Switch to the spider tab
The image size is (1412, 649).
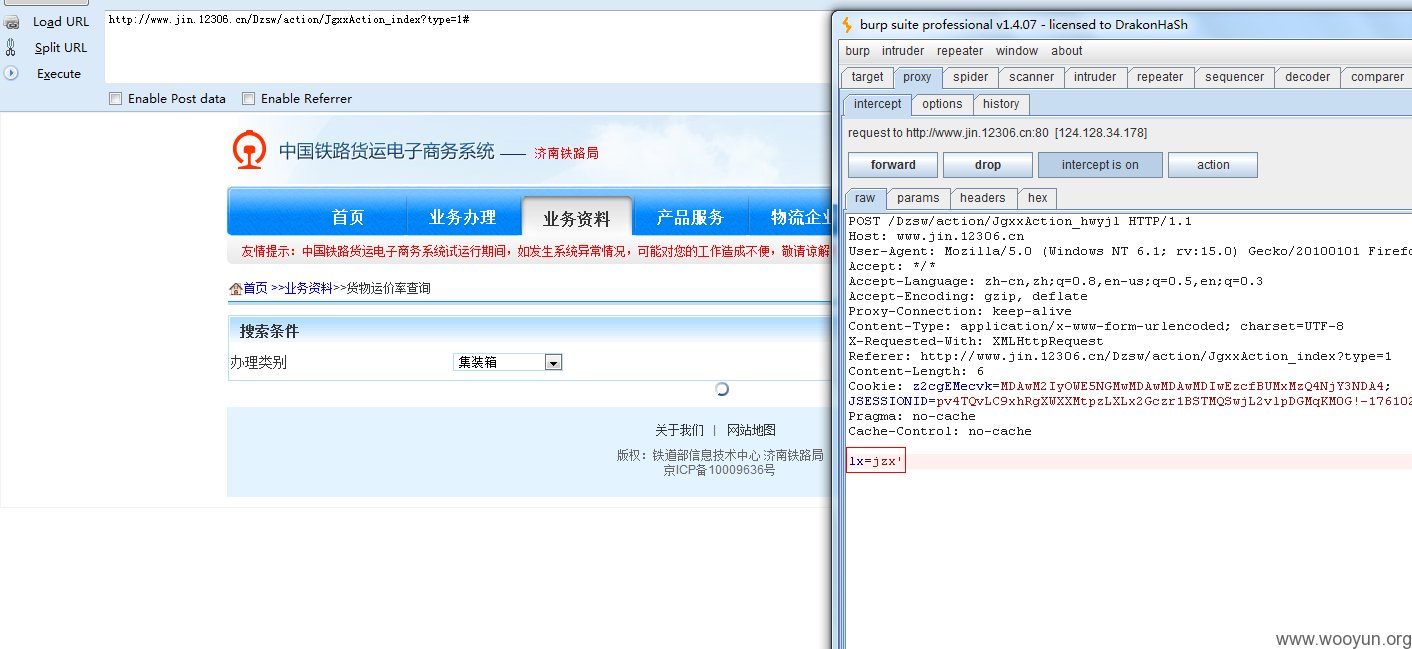pos(970,77)
